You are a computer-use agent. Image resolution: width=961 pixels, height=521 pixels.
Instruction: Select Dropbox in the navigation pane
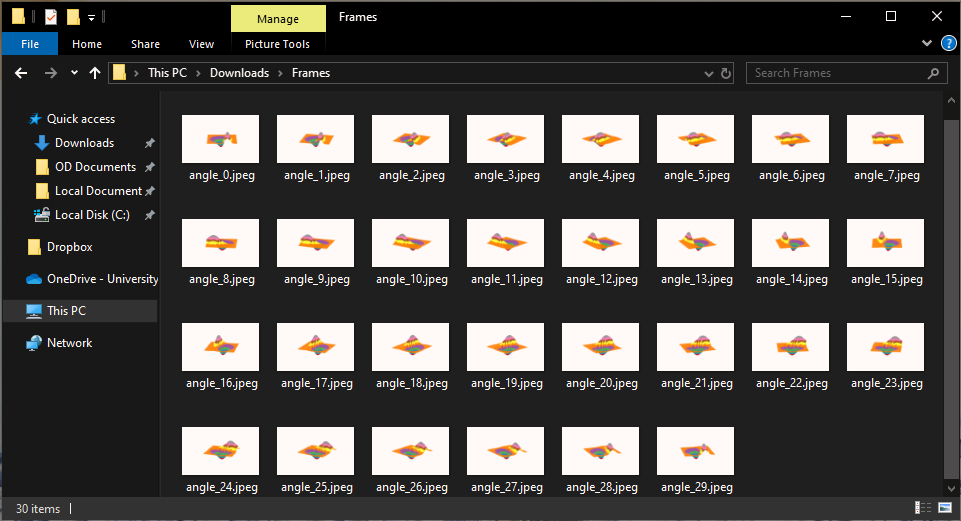click(x=69, y=247)
